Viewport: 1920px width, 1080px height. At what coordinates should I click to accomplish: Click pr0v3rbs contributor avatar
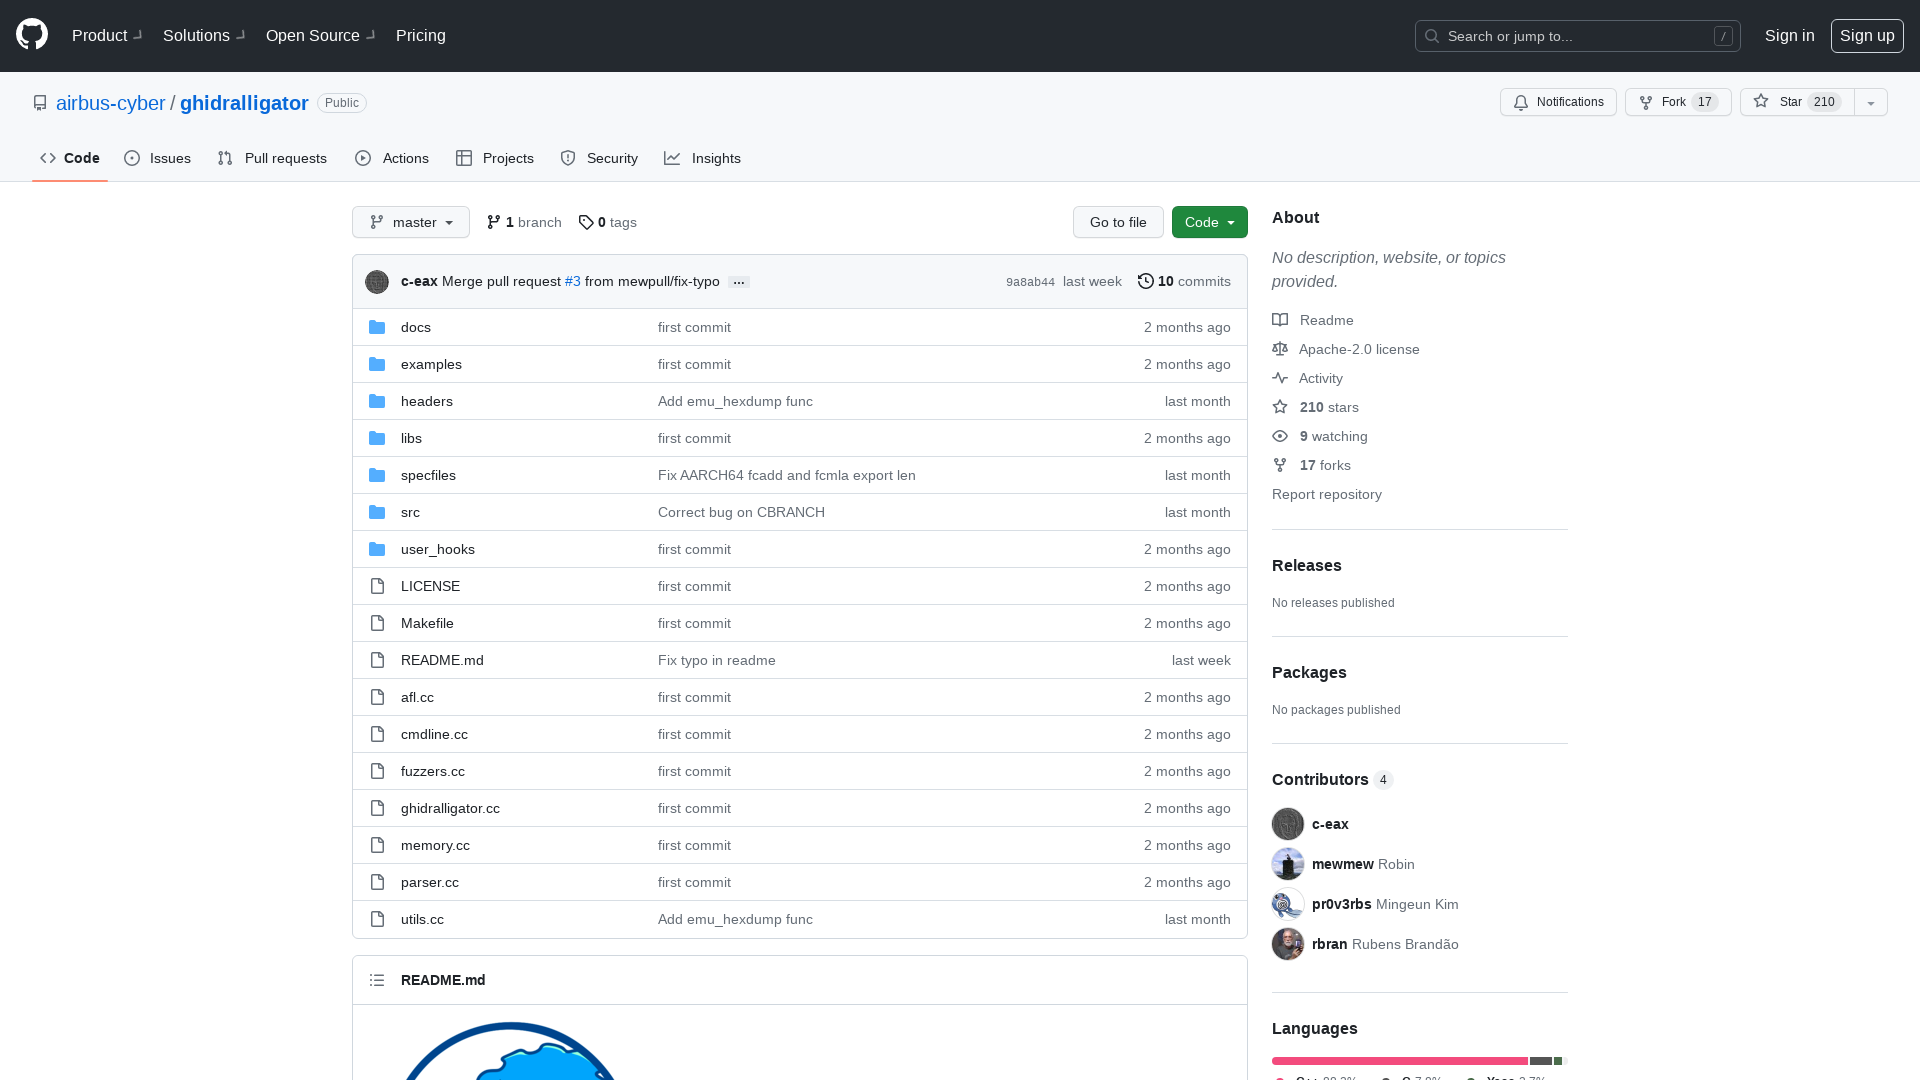tap(1288, 904)
